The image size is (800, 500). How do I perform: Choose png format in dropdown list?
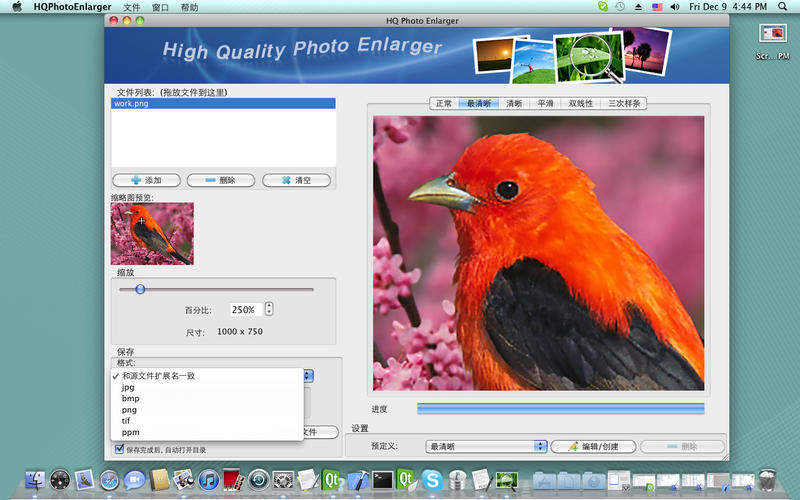(x=129, y=410)
